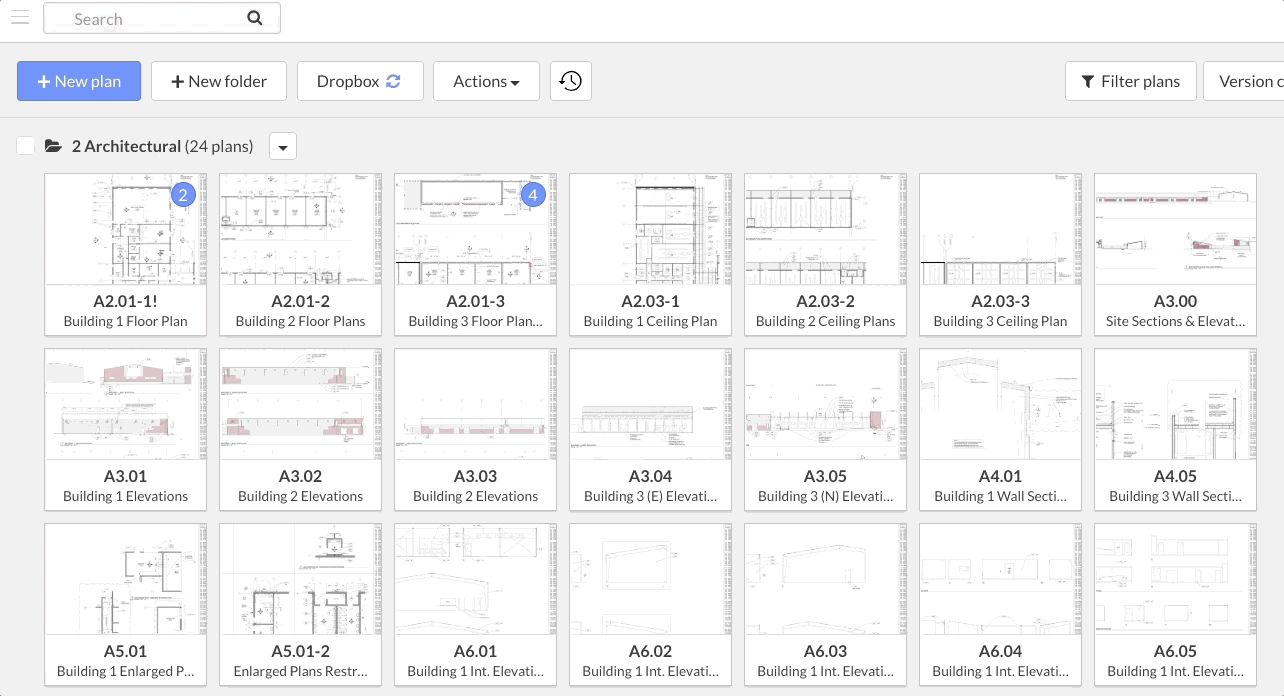Open the Version control dropdown

pos(1250,81)
